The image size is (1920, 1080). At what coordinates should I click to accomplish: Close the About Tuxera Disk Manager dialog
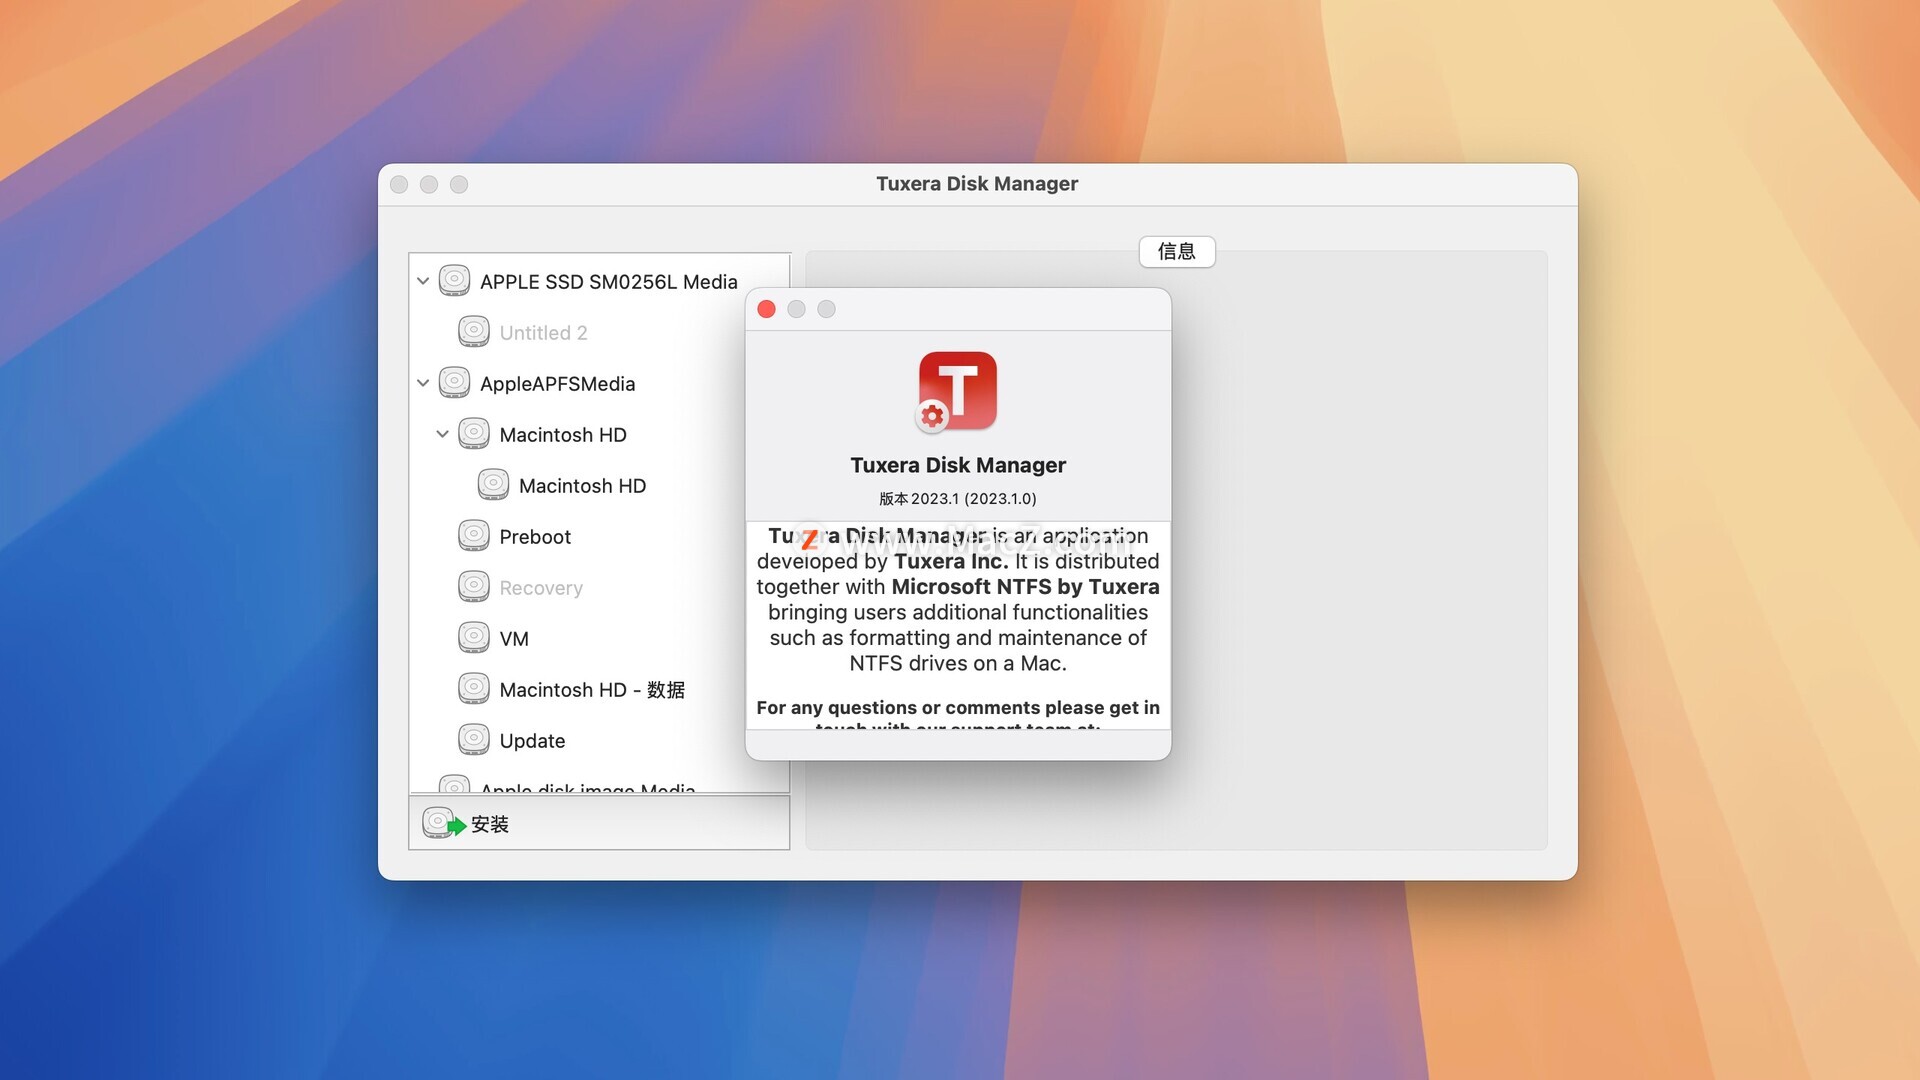[x=767, y=309]
